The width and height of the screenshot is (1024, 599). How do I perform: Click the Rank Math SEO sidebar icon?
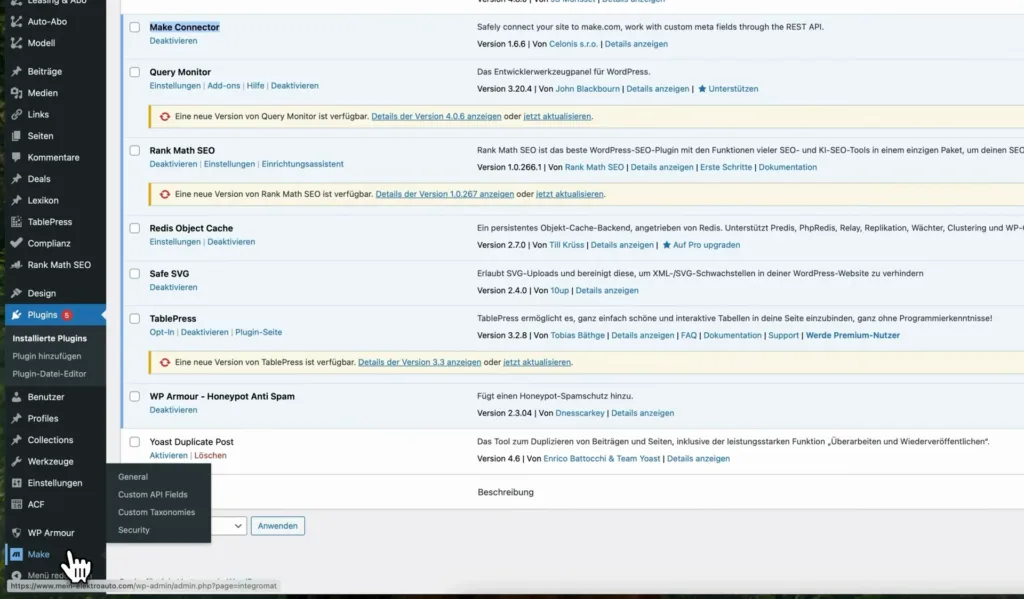point(16,265)
